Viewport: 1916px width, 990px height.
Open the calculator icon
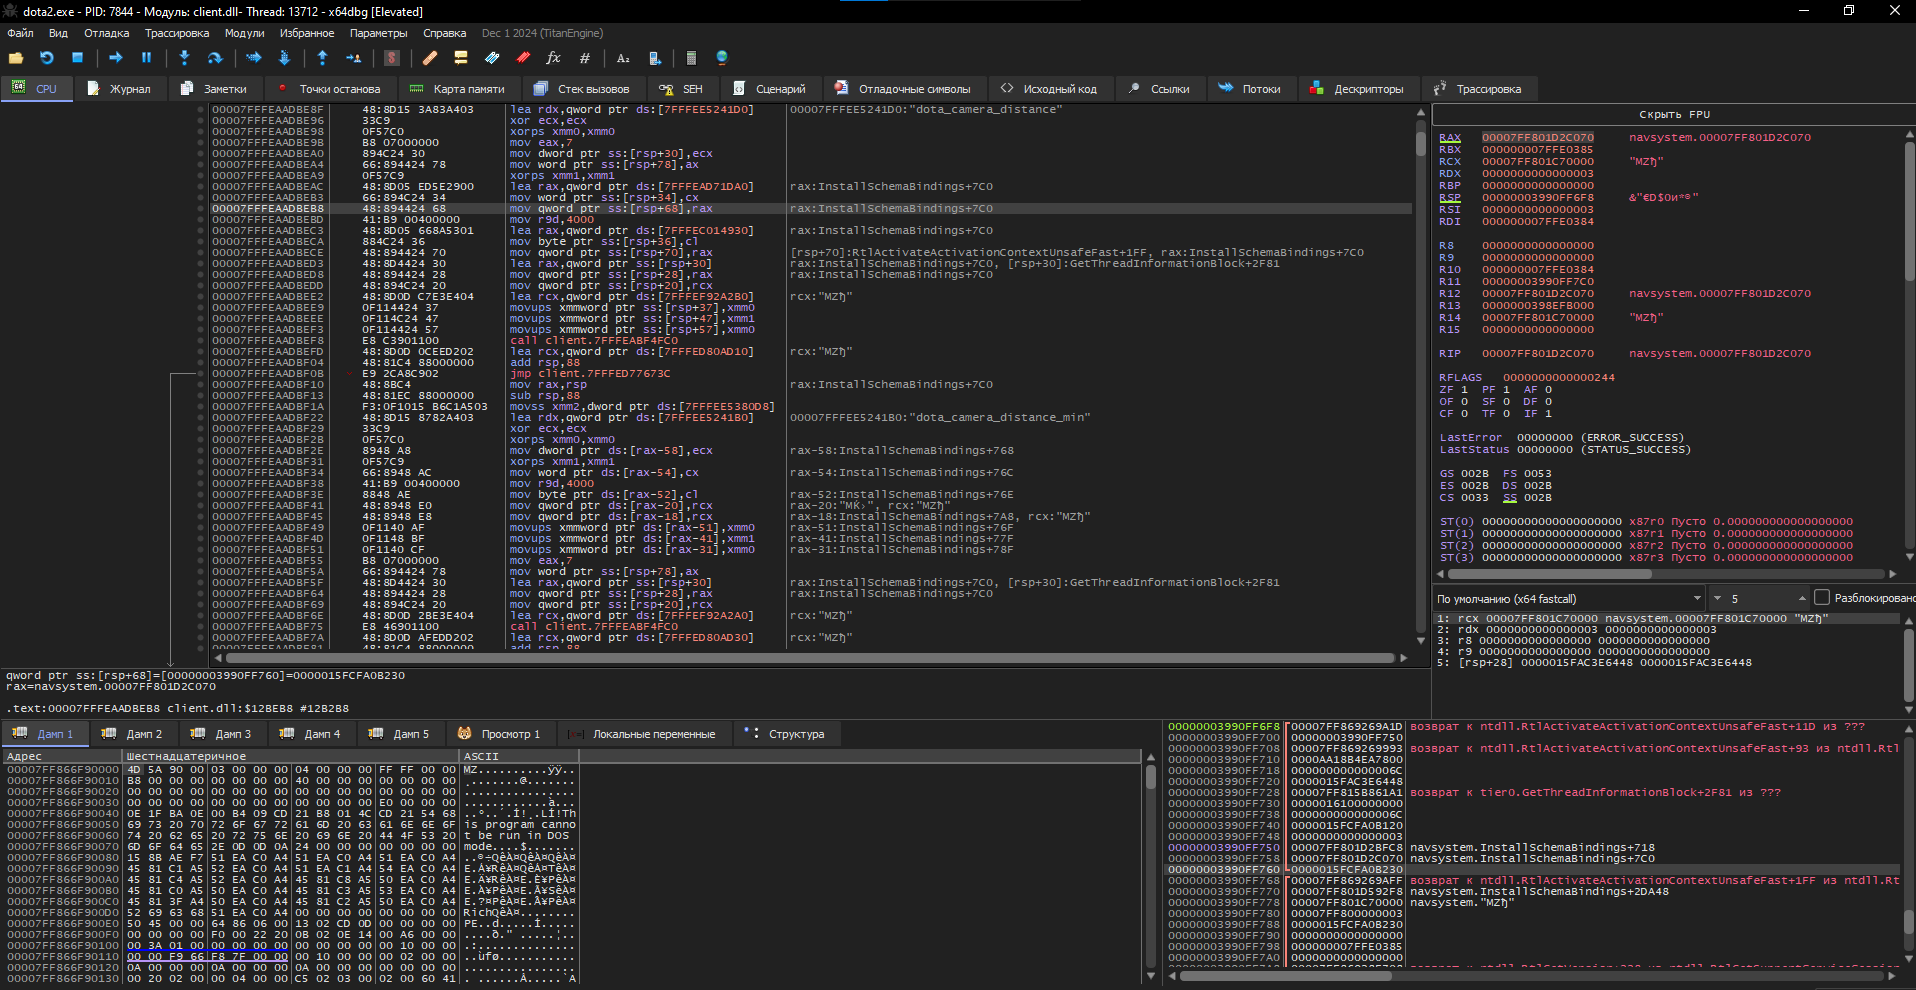(691, 58)
